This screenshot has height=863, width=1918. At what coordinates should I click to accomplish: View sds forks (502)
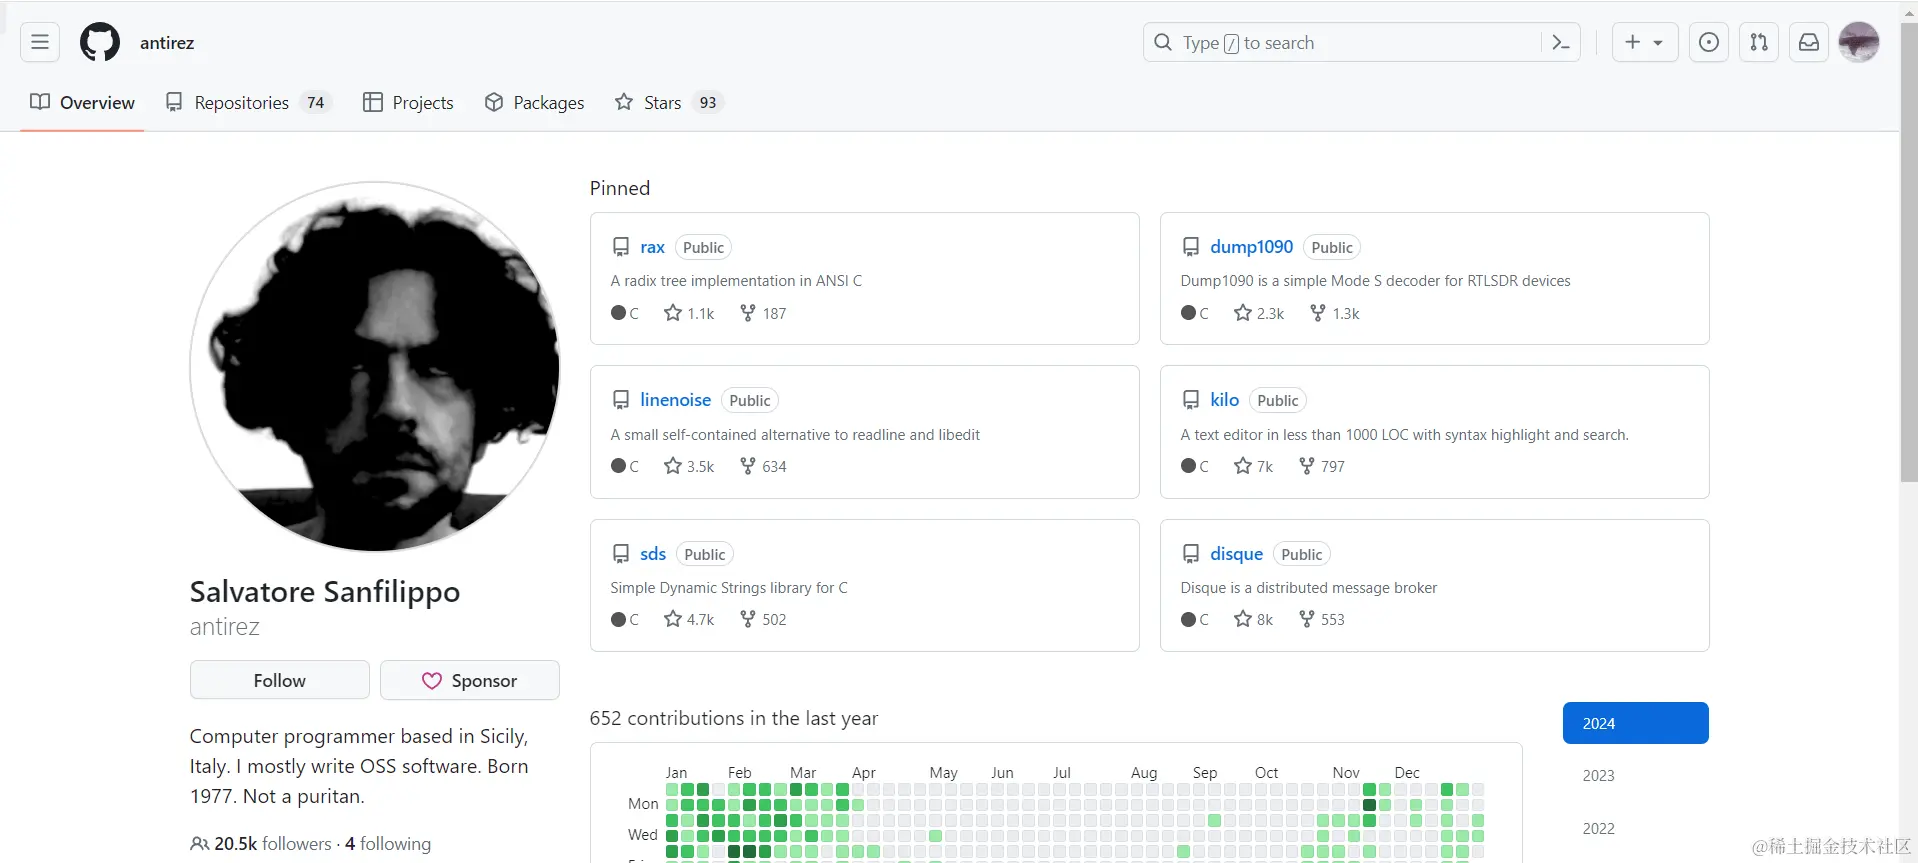[763, 619]
